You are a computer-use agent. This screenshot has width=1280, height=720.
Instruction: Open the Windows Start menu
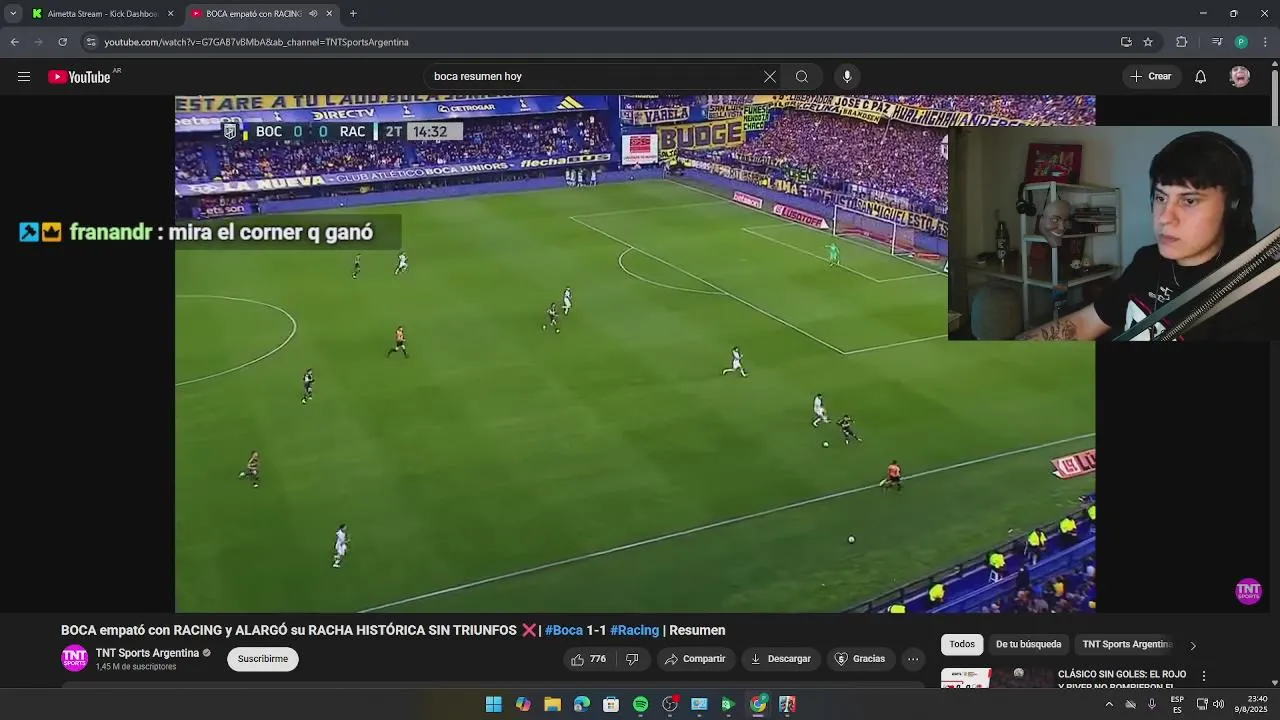[x=493, y=704]
